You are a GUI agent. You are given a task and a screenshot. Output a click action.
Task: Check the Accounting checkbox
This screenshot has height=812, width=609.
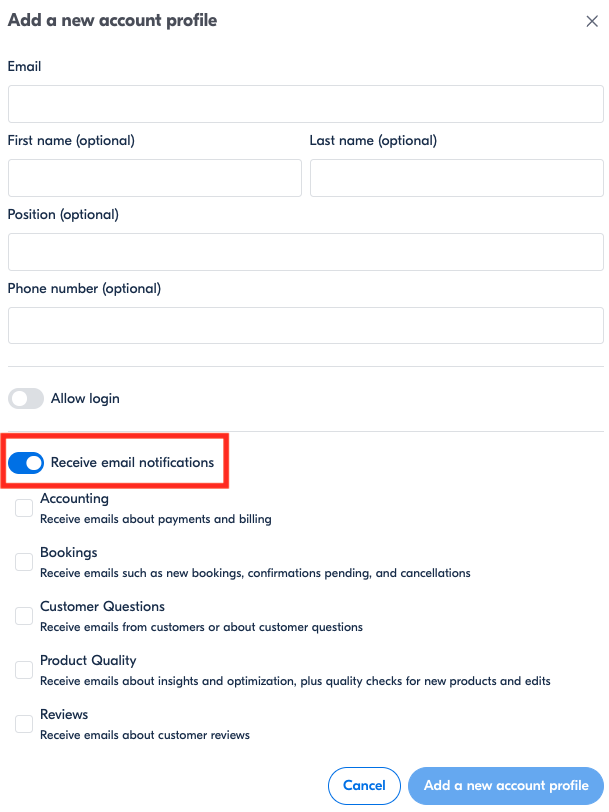24,509
